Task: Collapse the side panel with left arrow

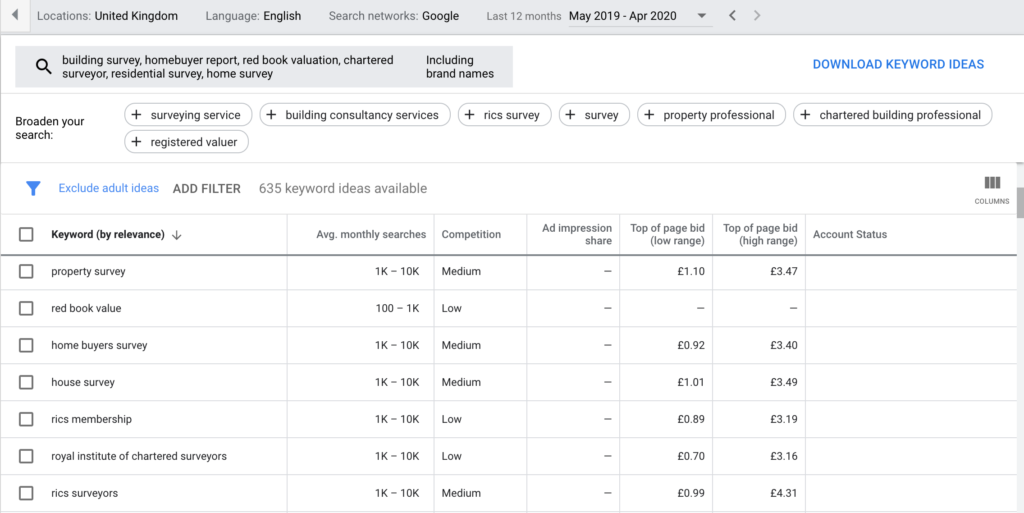Action: point(15,16)
